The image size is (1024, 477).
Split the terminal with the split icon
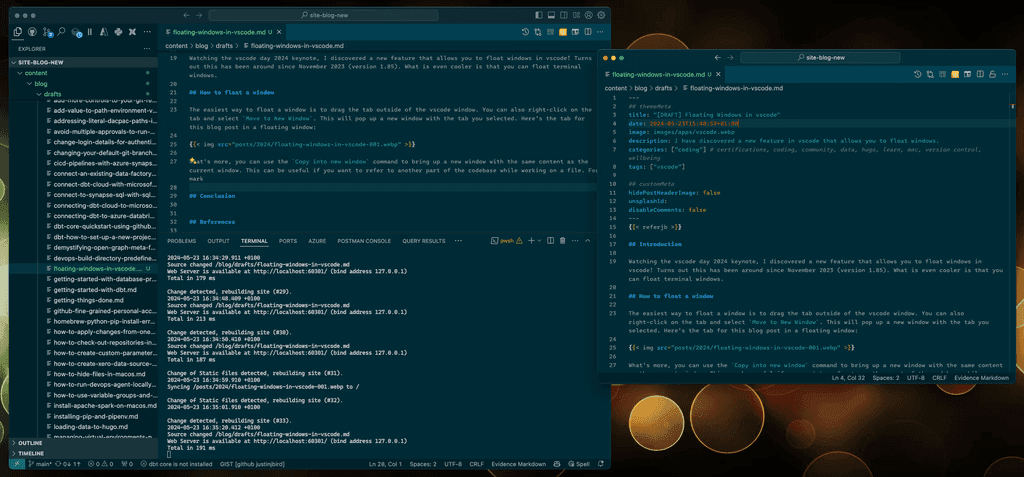point(549,241)
